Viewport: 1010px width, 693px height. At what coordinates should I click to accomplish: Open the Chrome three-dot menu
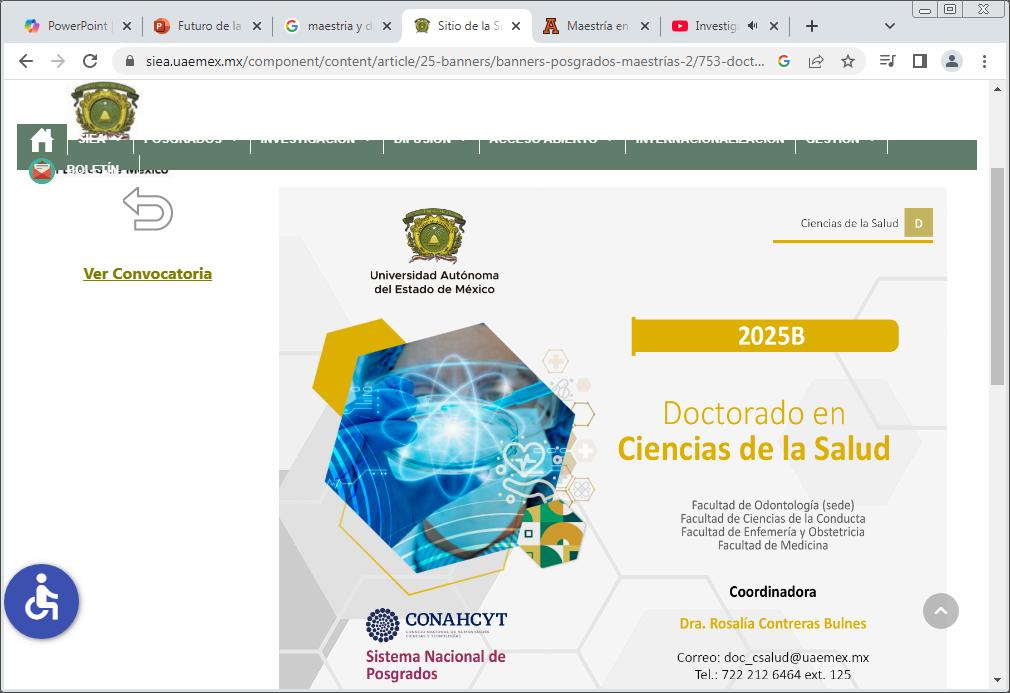point(984,61)
